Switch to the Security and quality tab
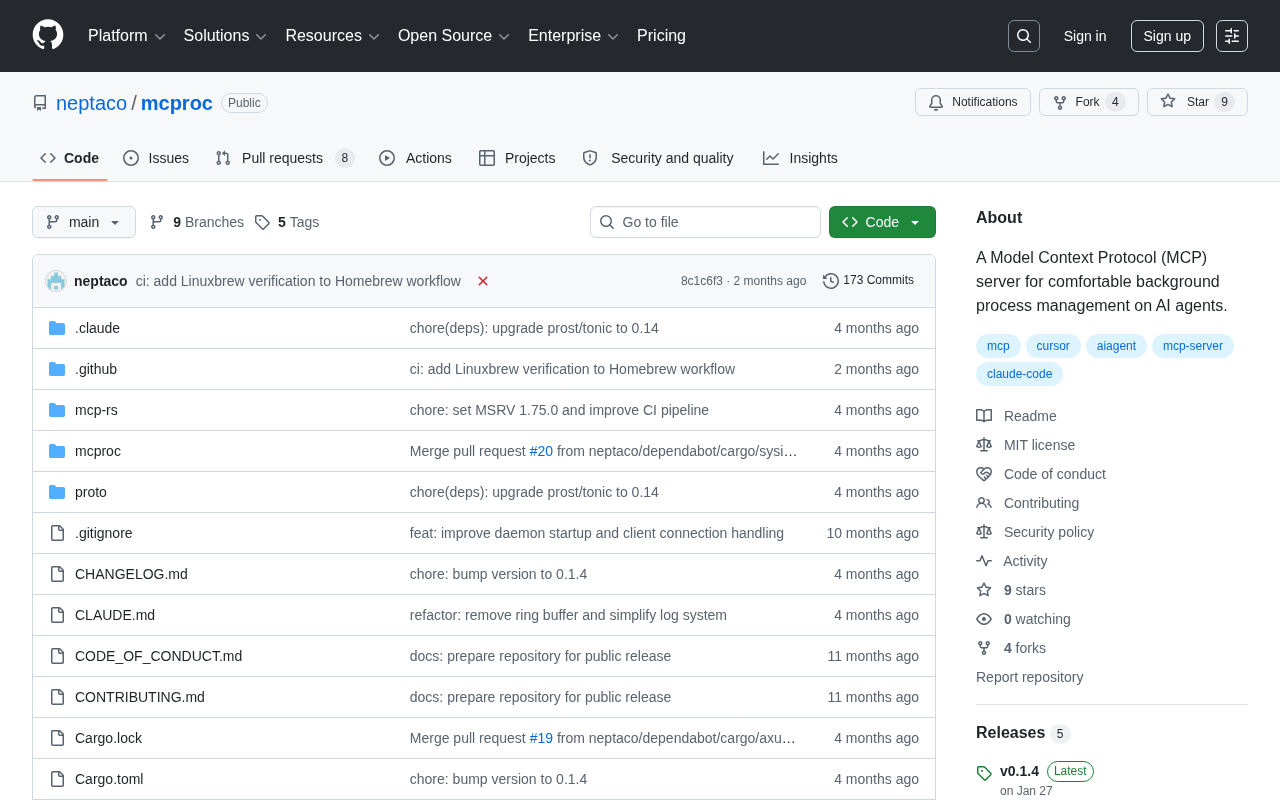This screenshot has width=1280, height=800. [658, 158]
